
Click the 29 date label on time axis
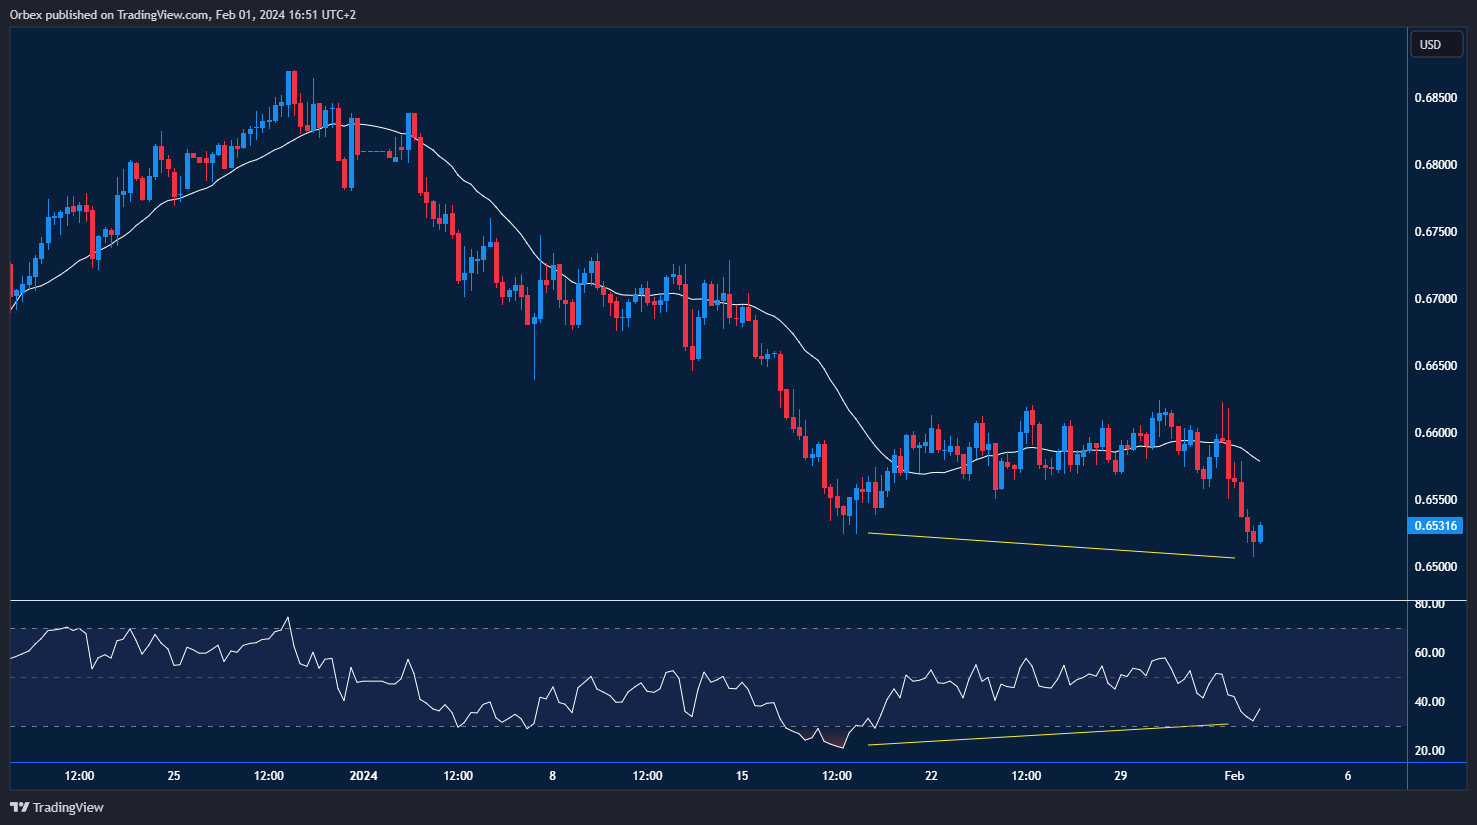[x=1120, y=776]
